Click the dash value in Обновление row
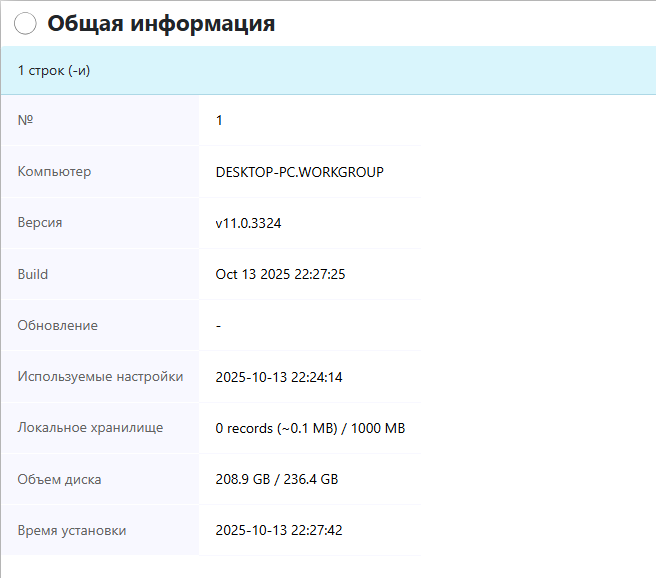The height and width of the screenshot is (578, 656). [219, 325]
